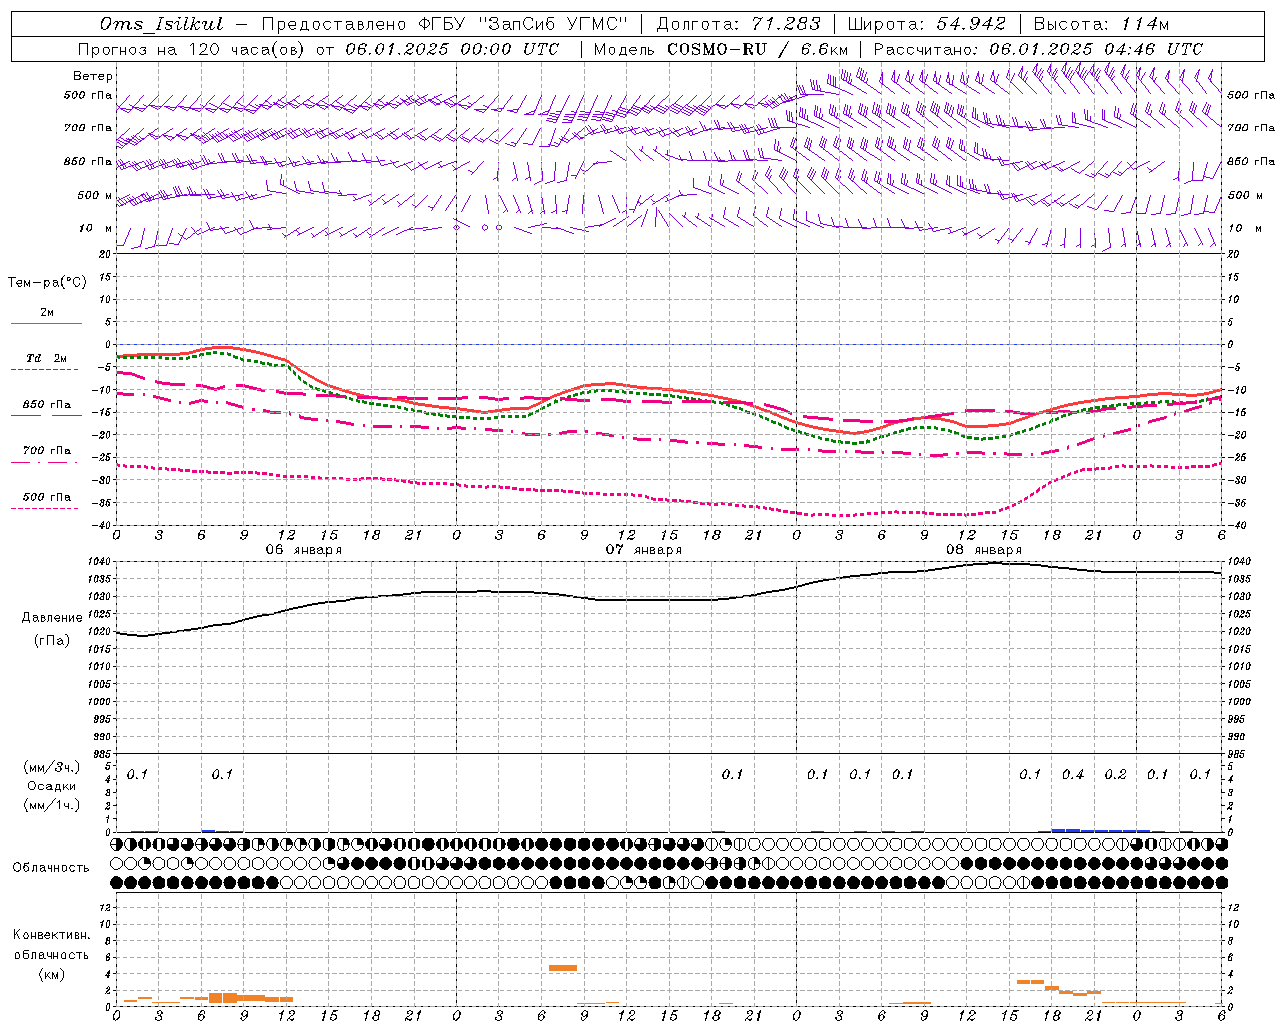This screenshot has width=1280, height=1024.
Task: Click the 850 гПа entry in temperature legend
Action: tap(47, 405)
